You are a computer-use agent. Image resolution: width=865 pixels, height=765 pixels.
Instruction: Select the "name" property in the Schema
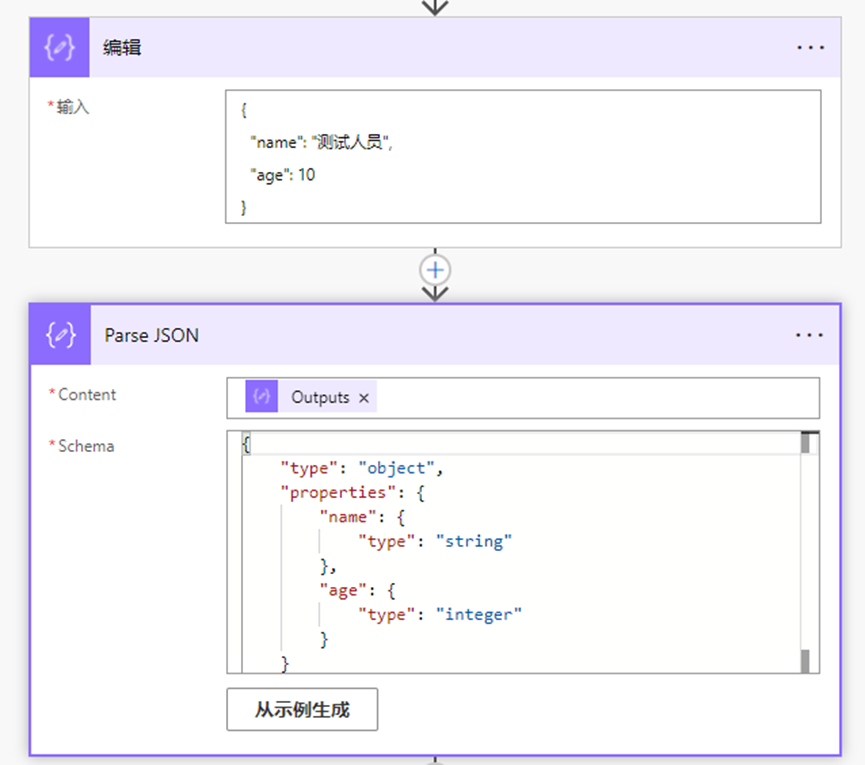(x=345, y=516)
